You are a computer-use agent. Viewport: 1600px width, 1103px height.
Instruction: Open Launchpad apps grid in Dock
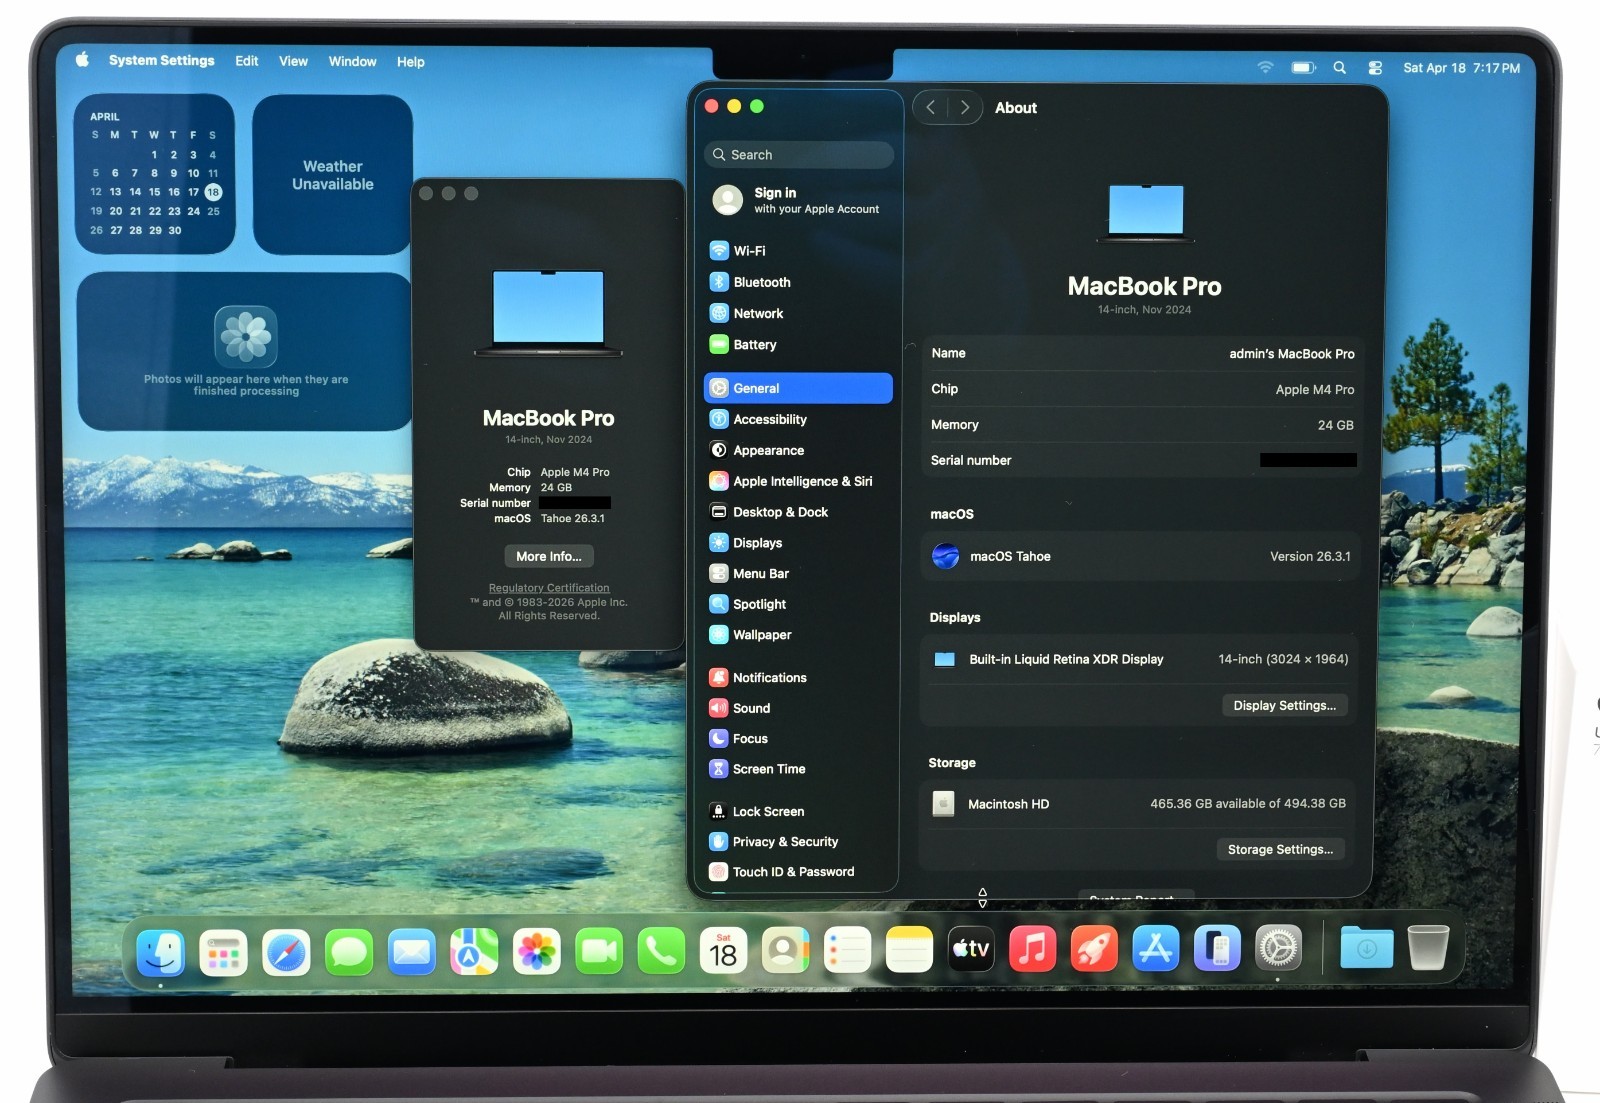(x=224, y=951)
